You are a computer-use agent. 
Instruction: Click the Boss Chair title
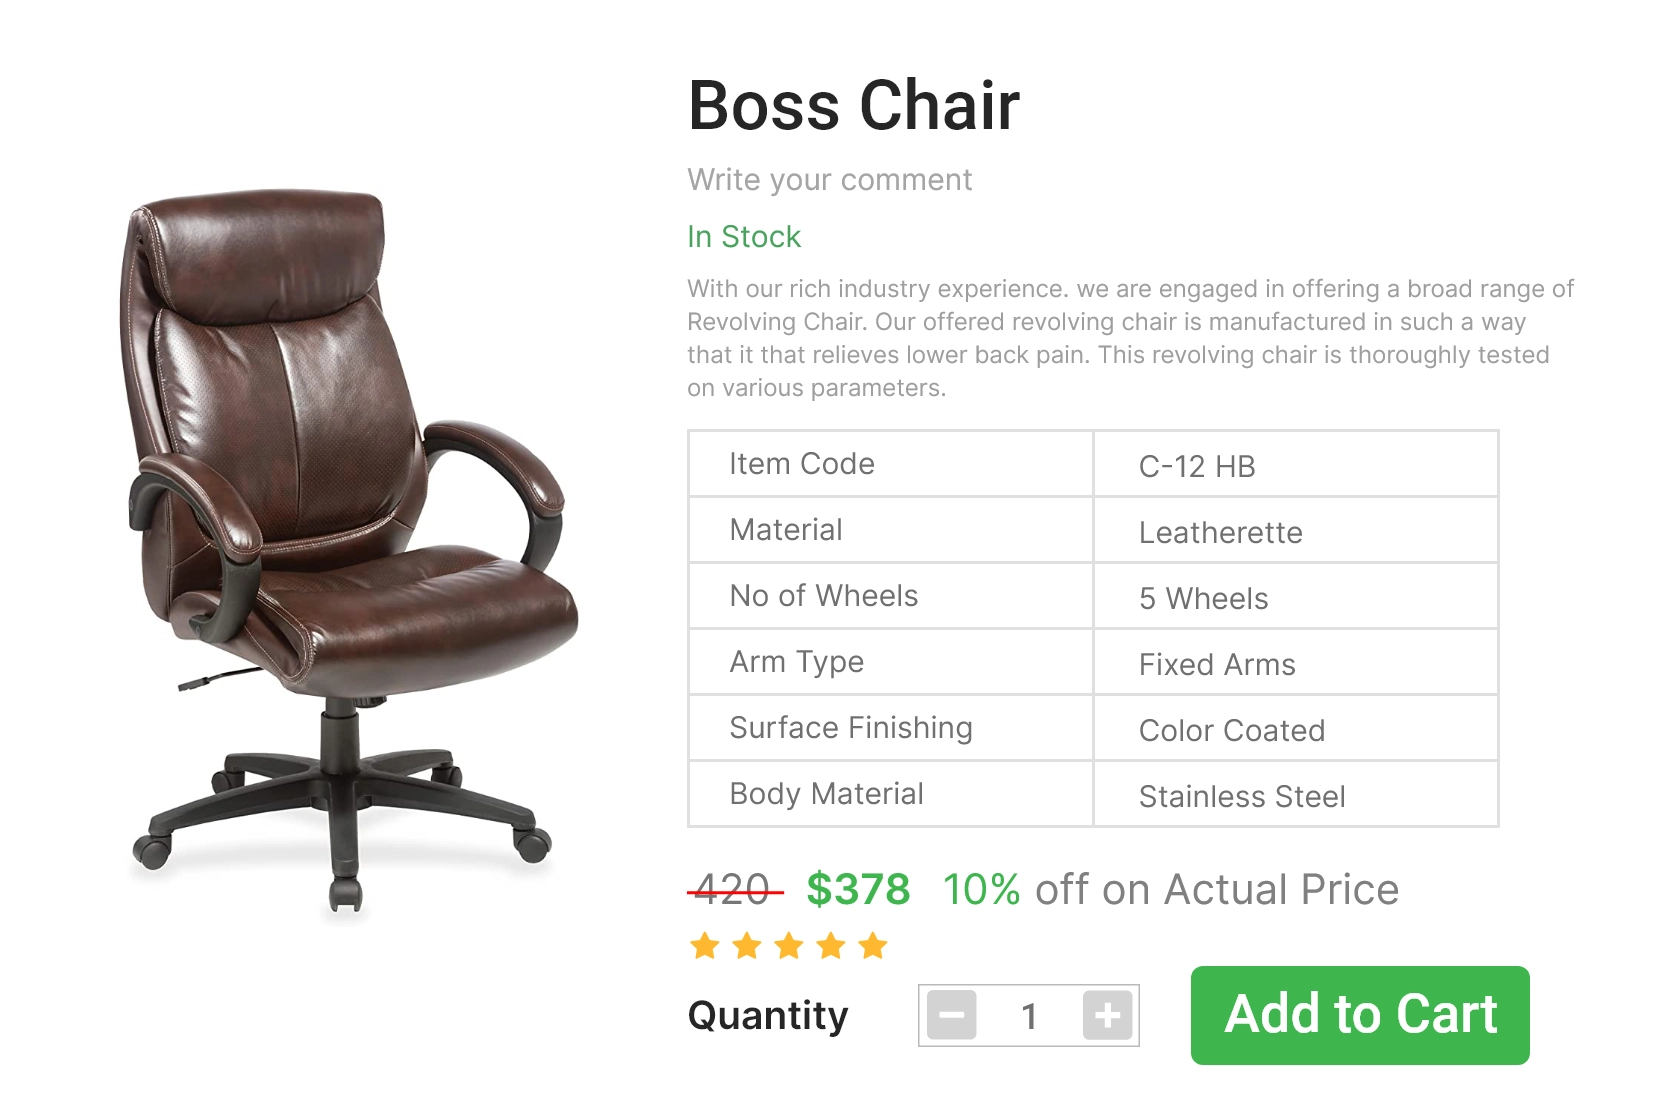point(854,105)
